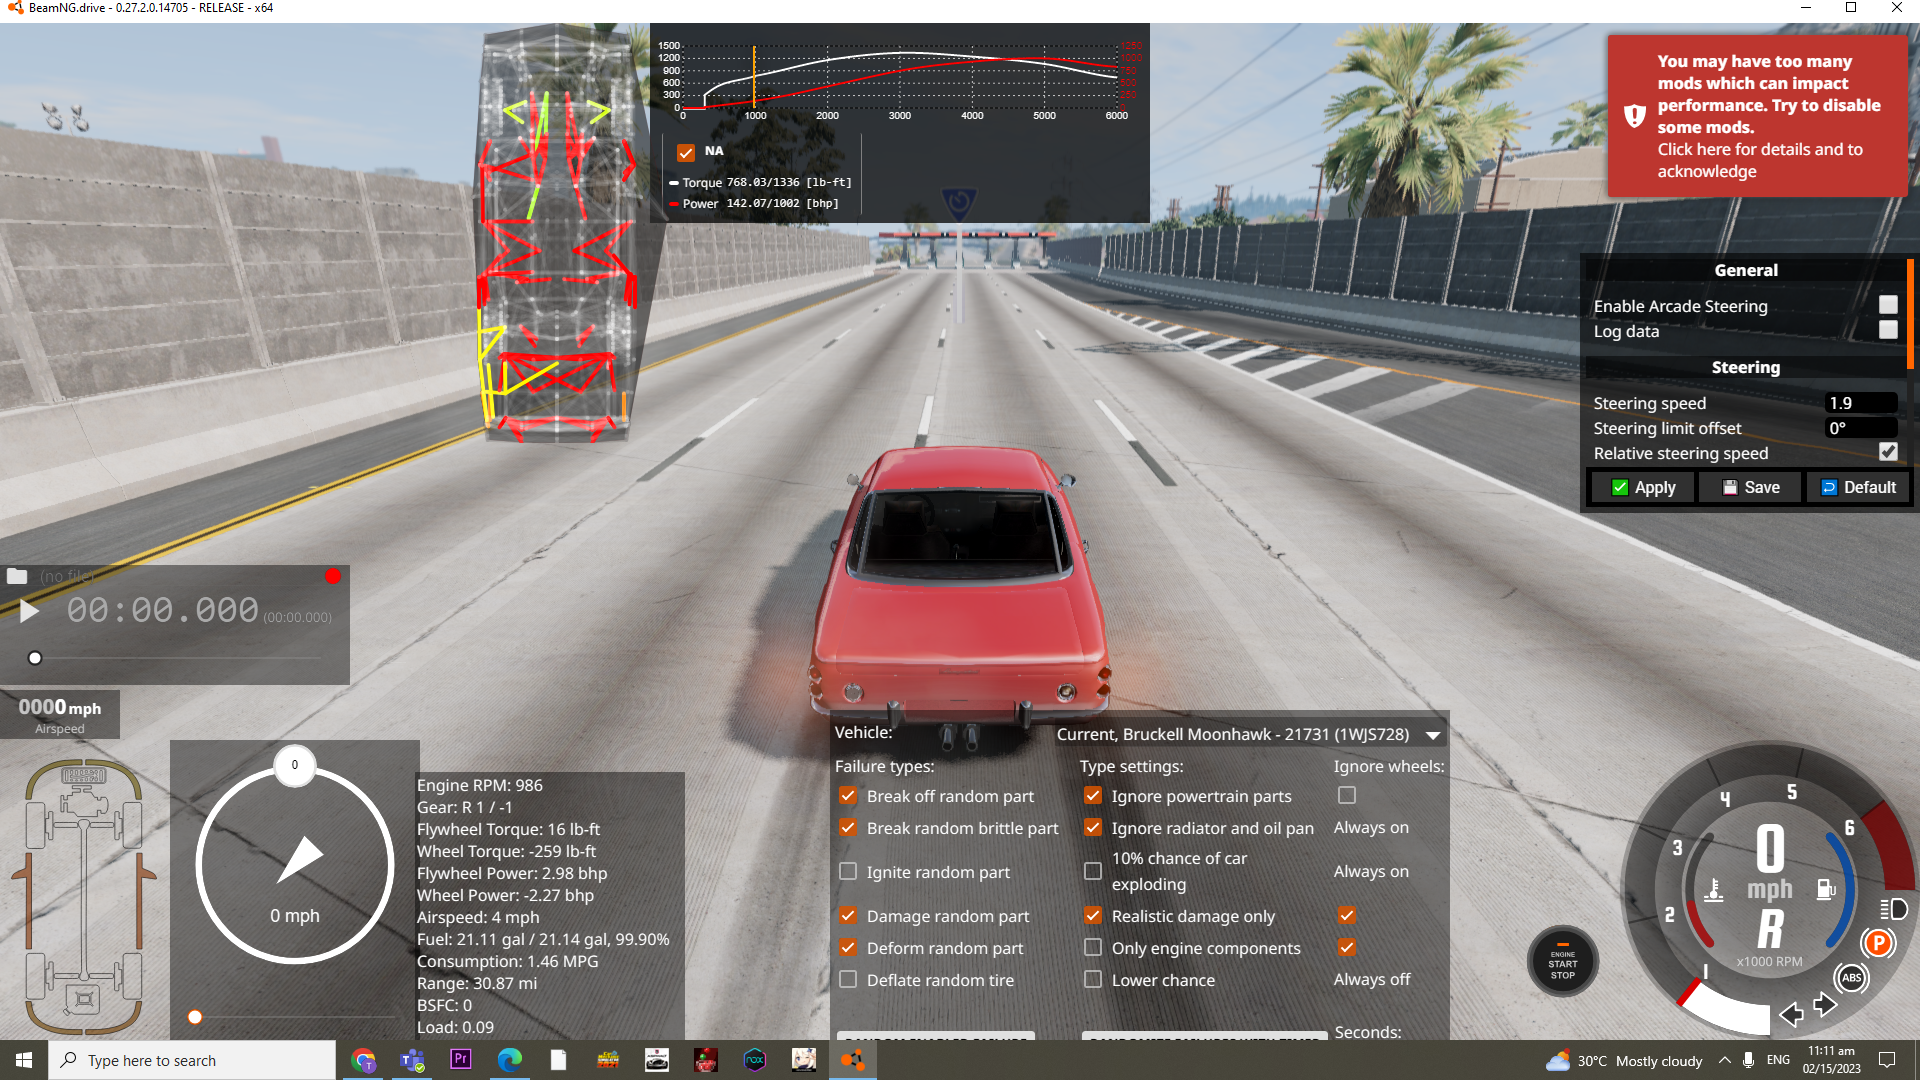
Task: Click the ENG language indicator
Action: point(1778,1060)
